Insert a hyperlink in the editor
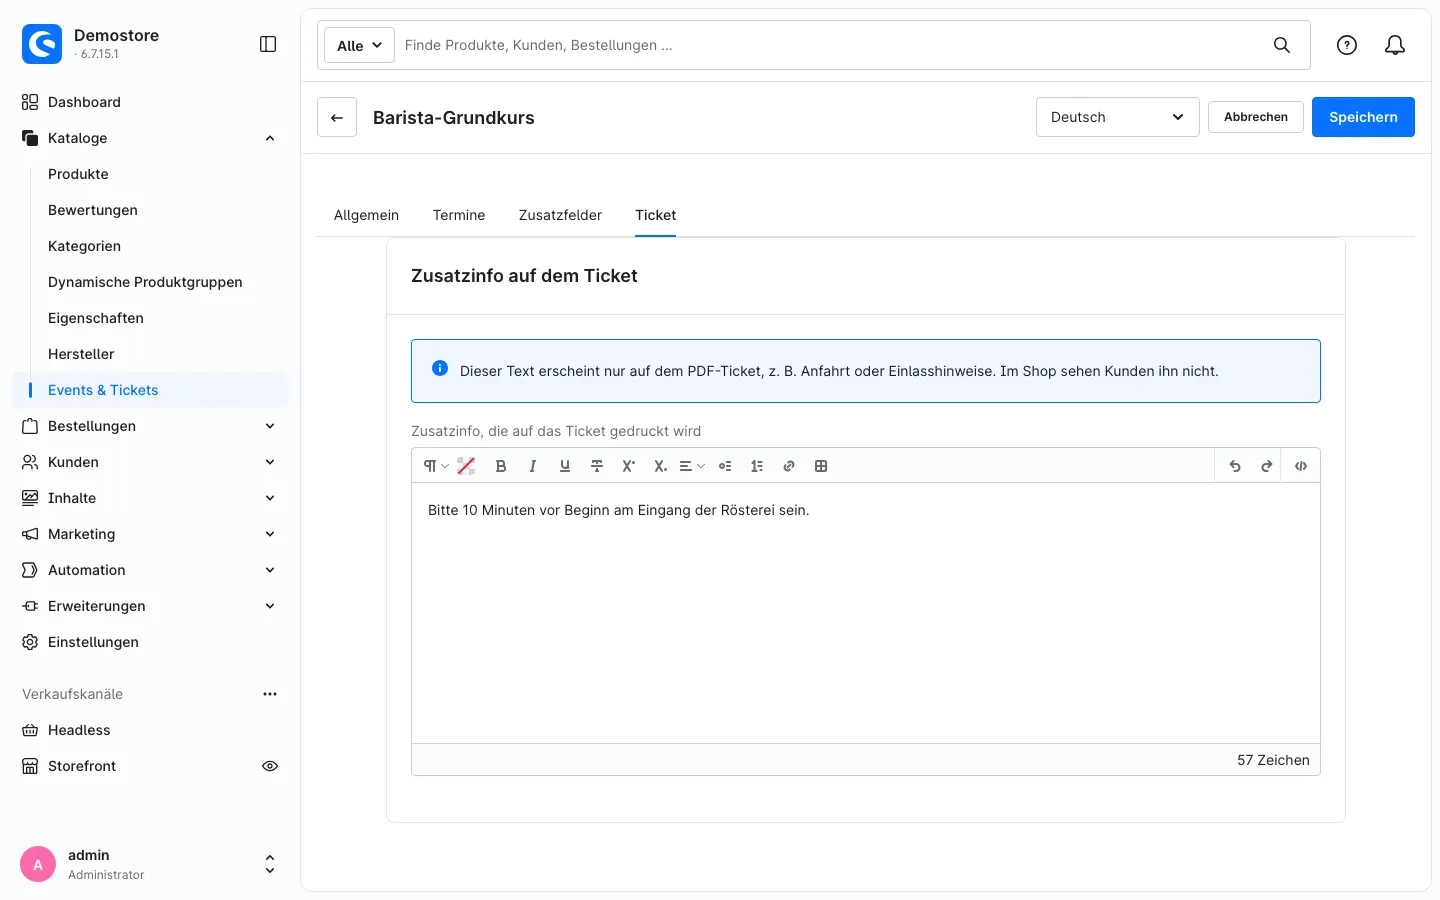Image resolution: width=1440 pixels, height=900 pixels. click(x=789, y=466)
